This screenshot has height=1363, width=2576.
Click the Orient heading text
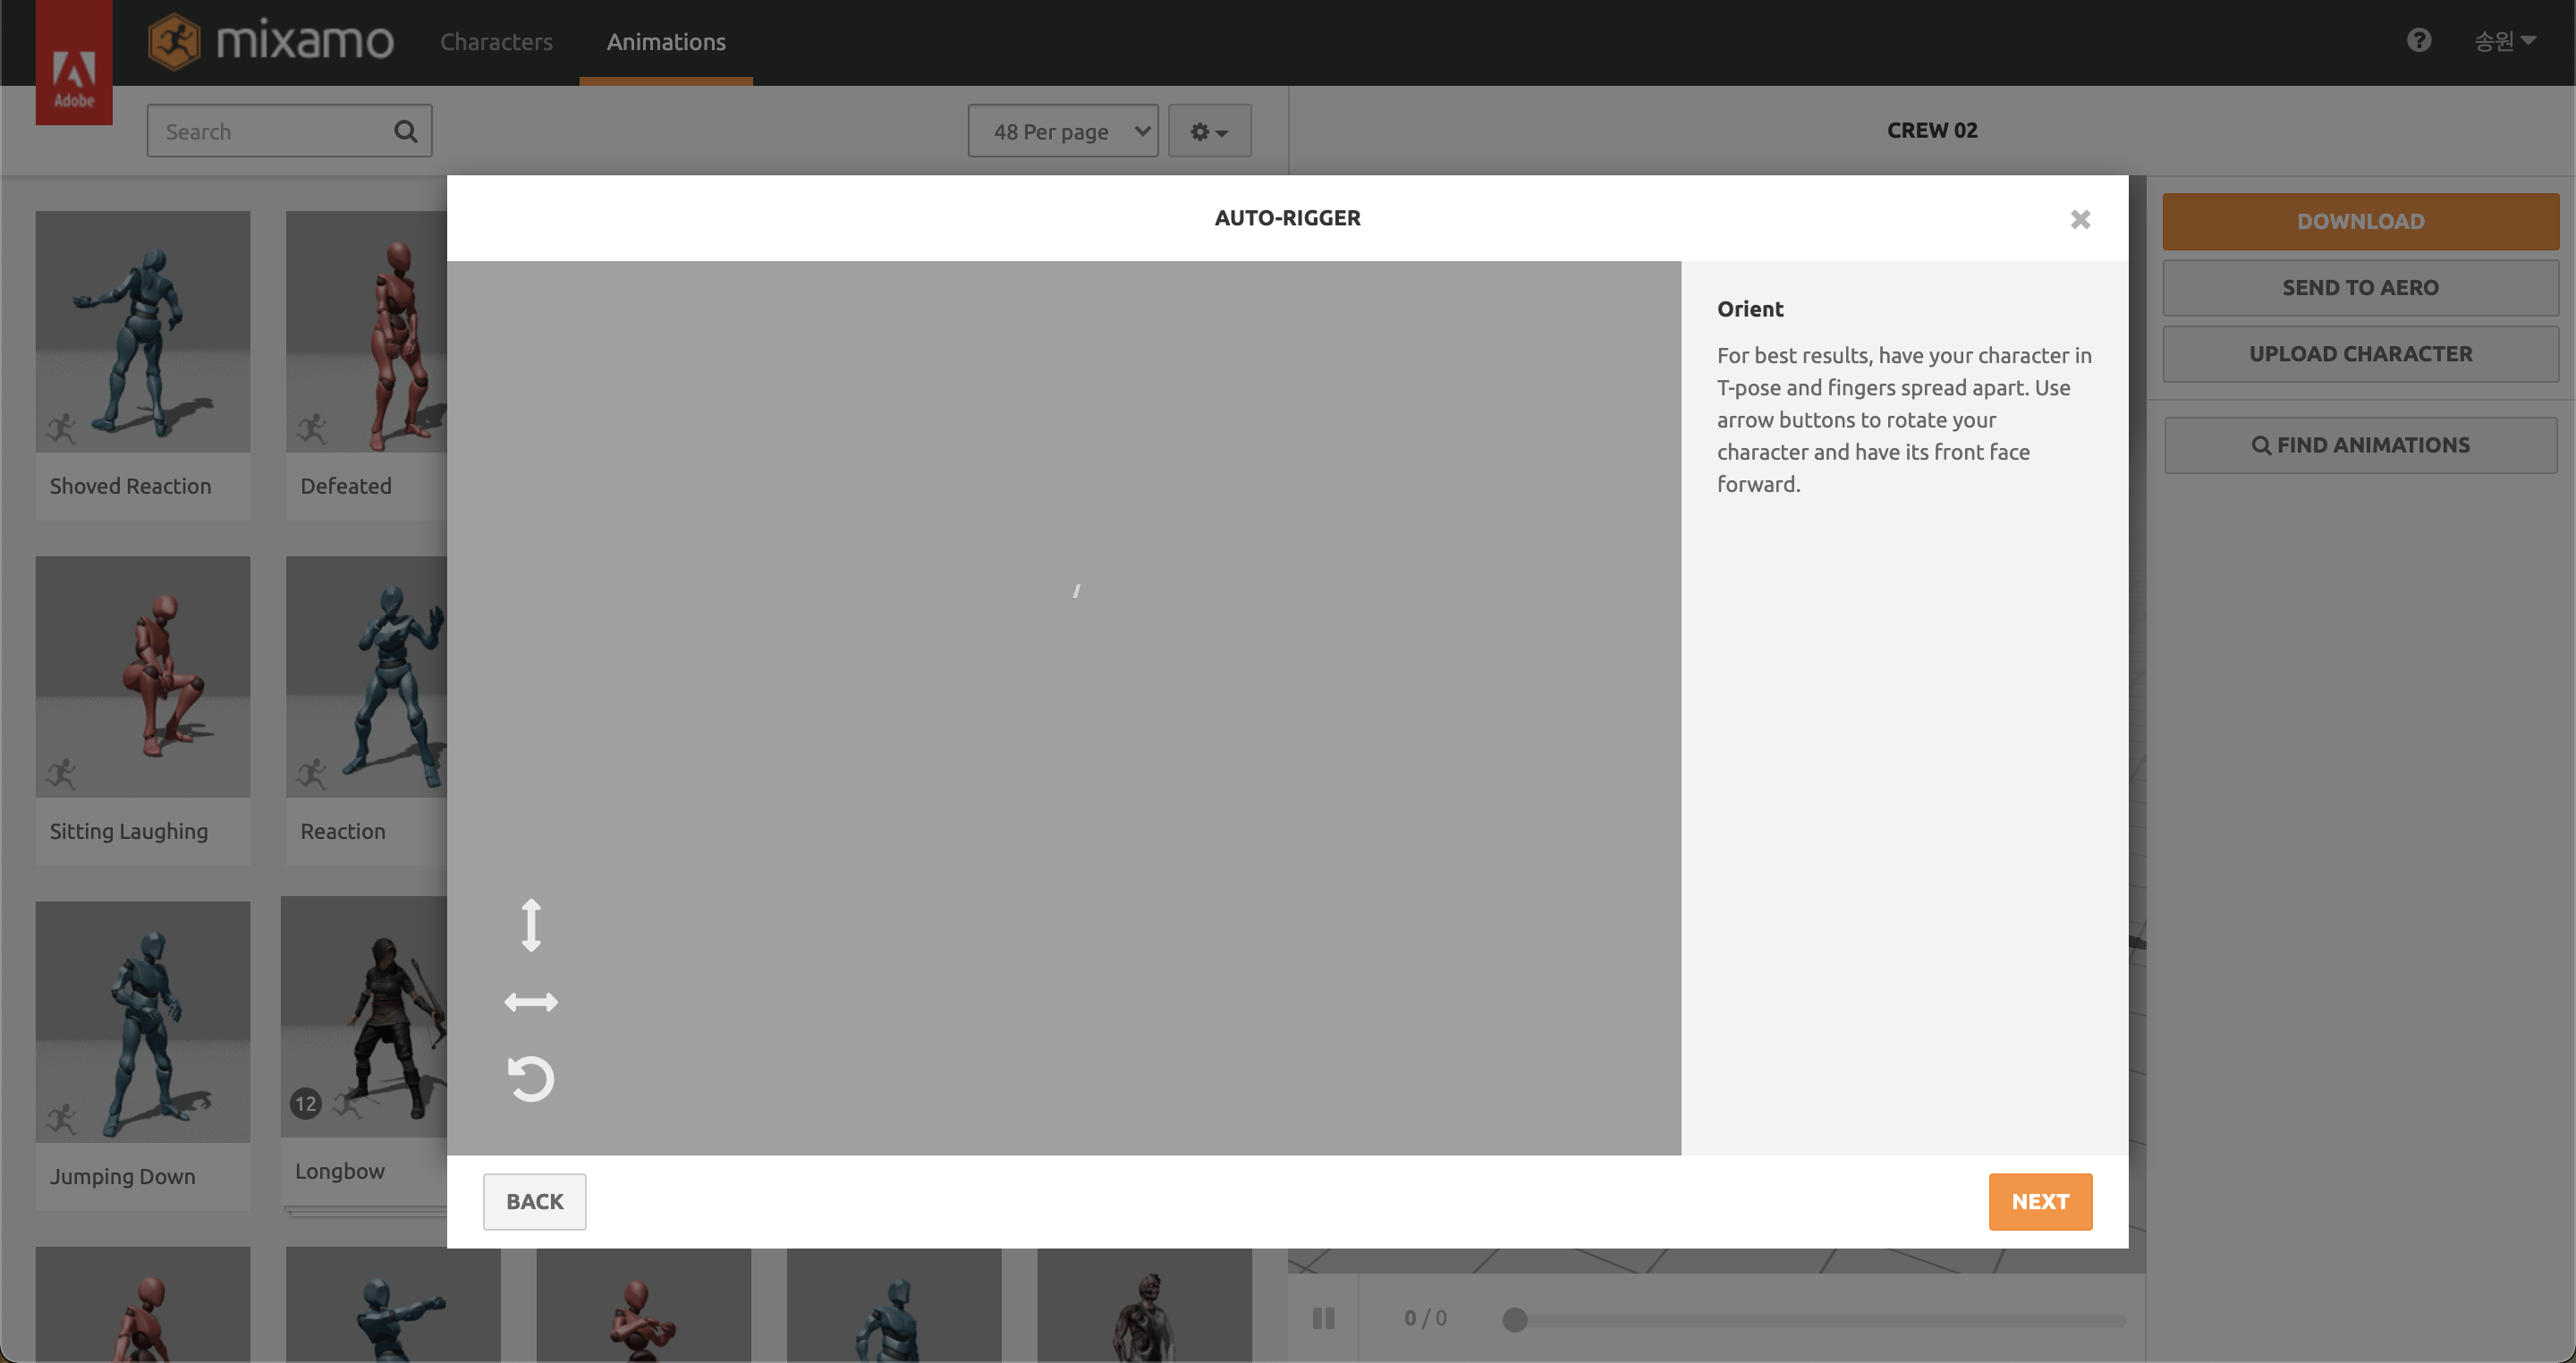point(1750,309)
